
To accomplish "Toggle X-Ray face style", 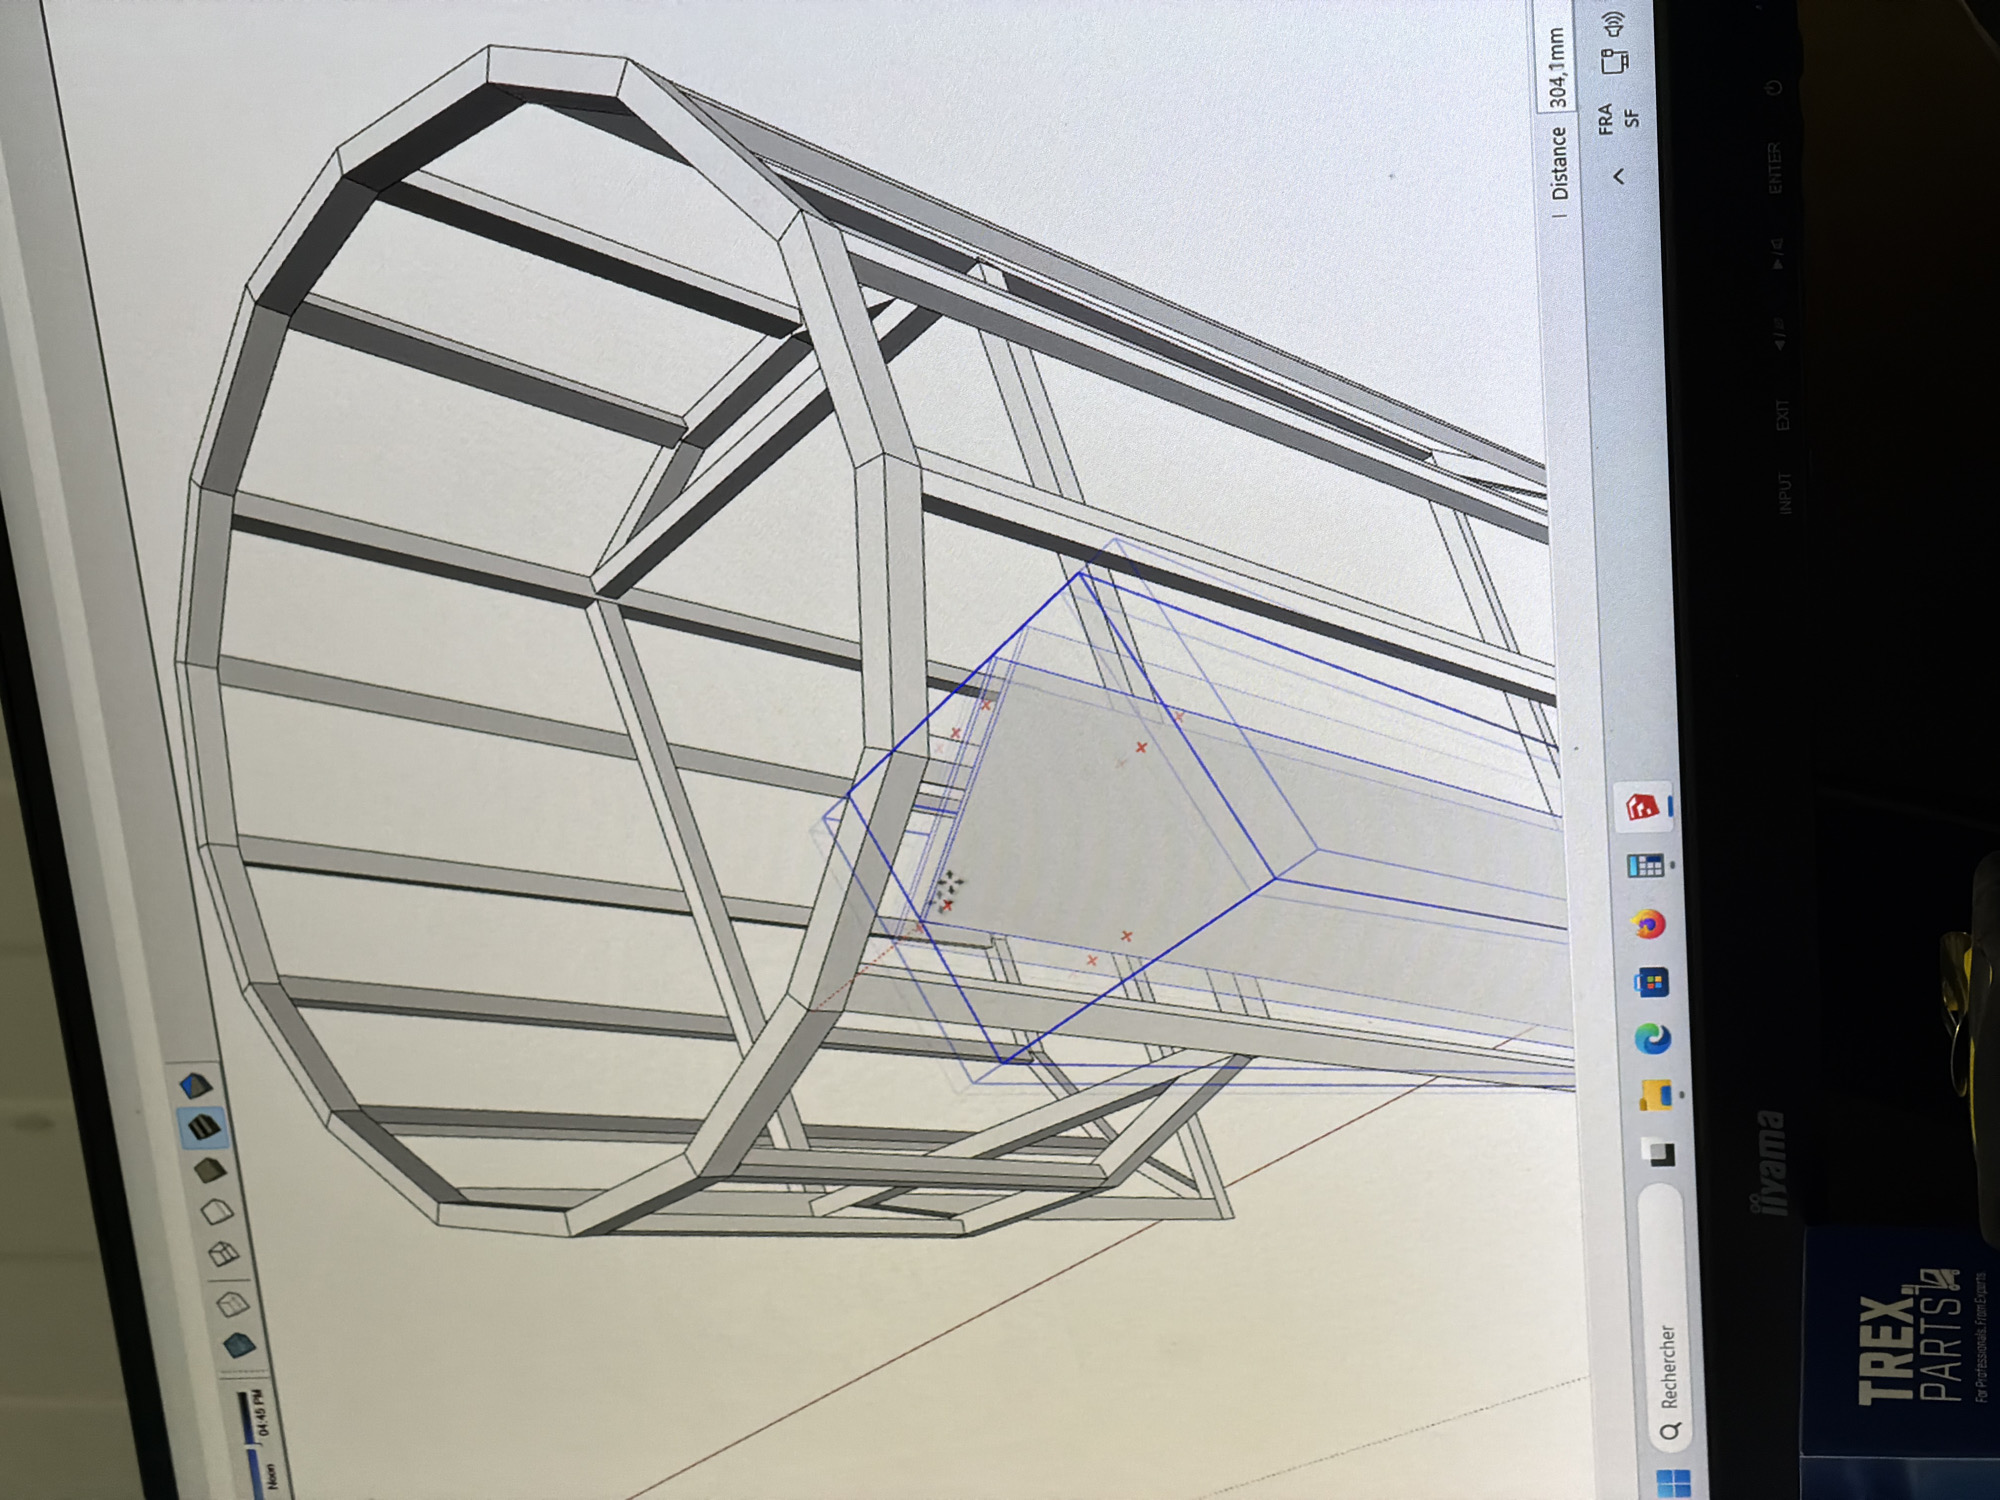I will pos(239,1343).
